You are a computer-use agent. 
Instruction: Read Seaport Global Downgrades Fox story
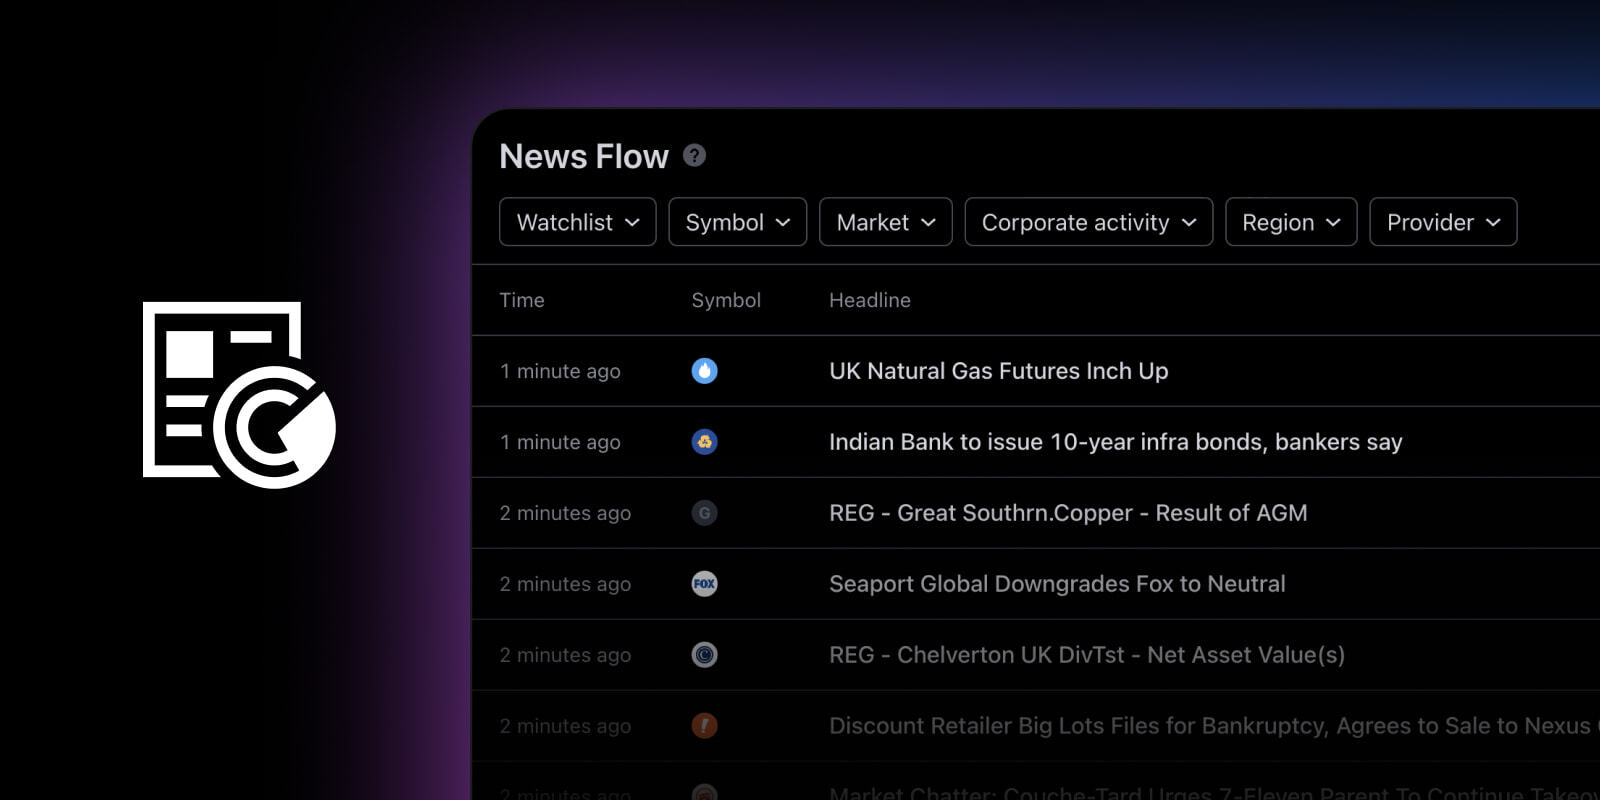click(1057, 584)
